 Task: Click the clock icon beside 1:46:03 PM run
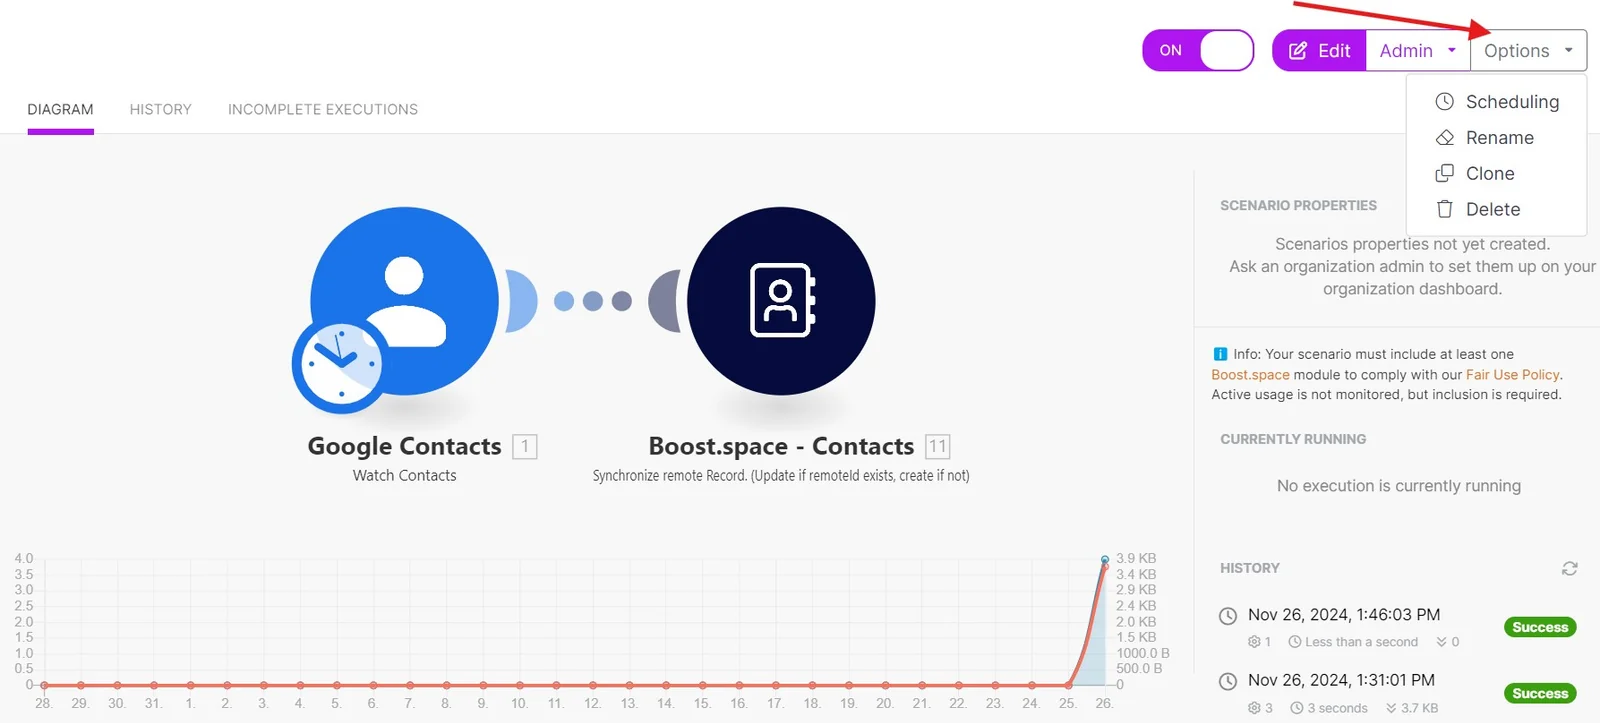tap(1228, 616)
